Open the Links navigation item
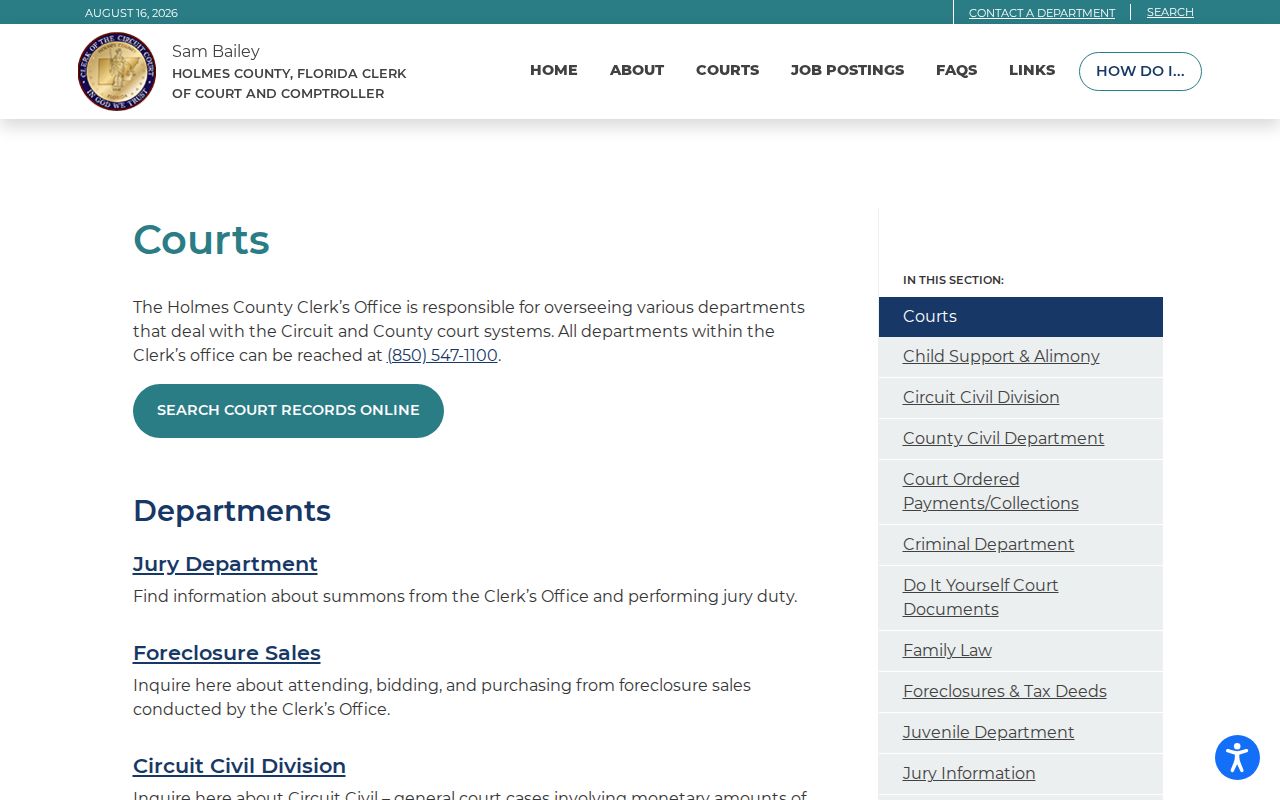The image size is (1280, 800). [x=1032, y=70]
